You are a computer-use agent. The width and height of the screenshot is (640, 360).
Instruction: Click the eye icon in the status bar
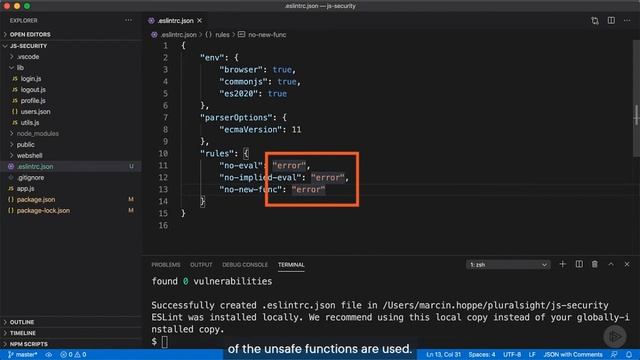[x=49, y=355]
